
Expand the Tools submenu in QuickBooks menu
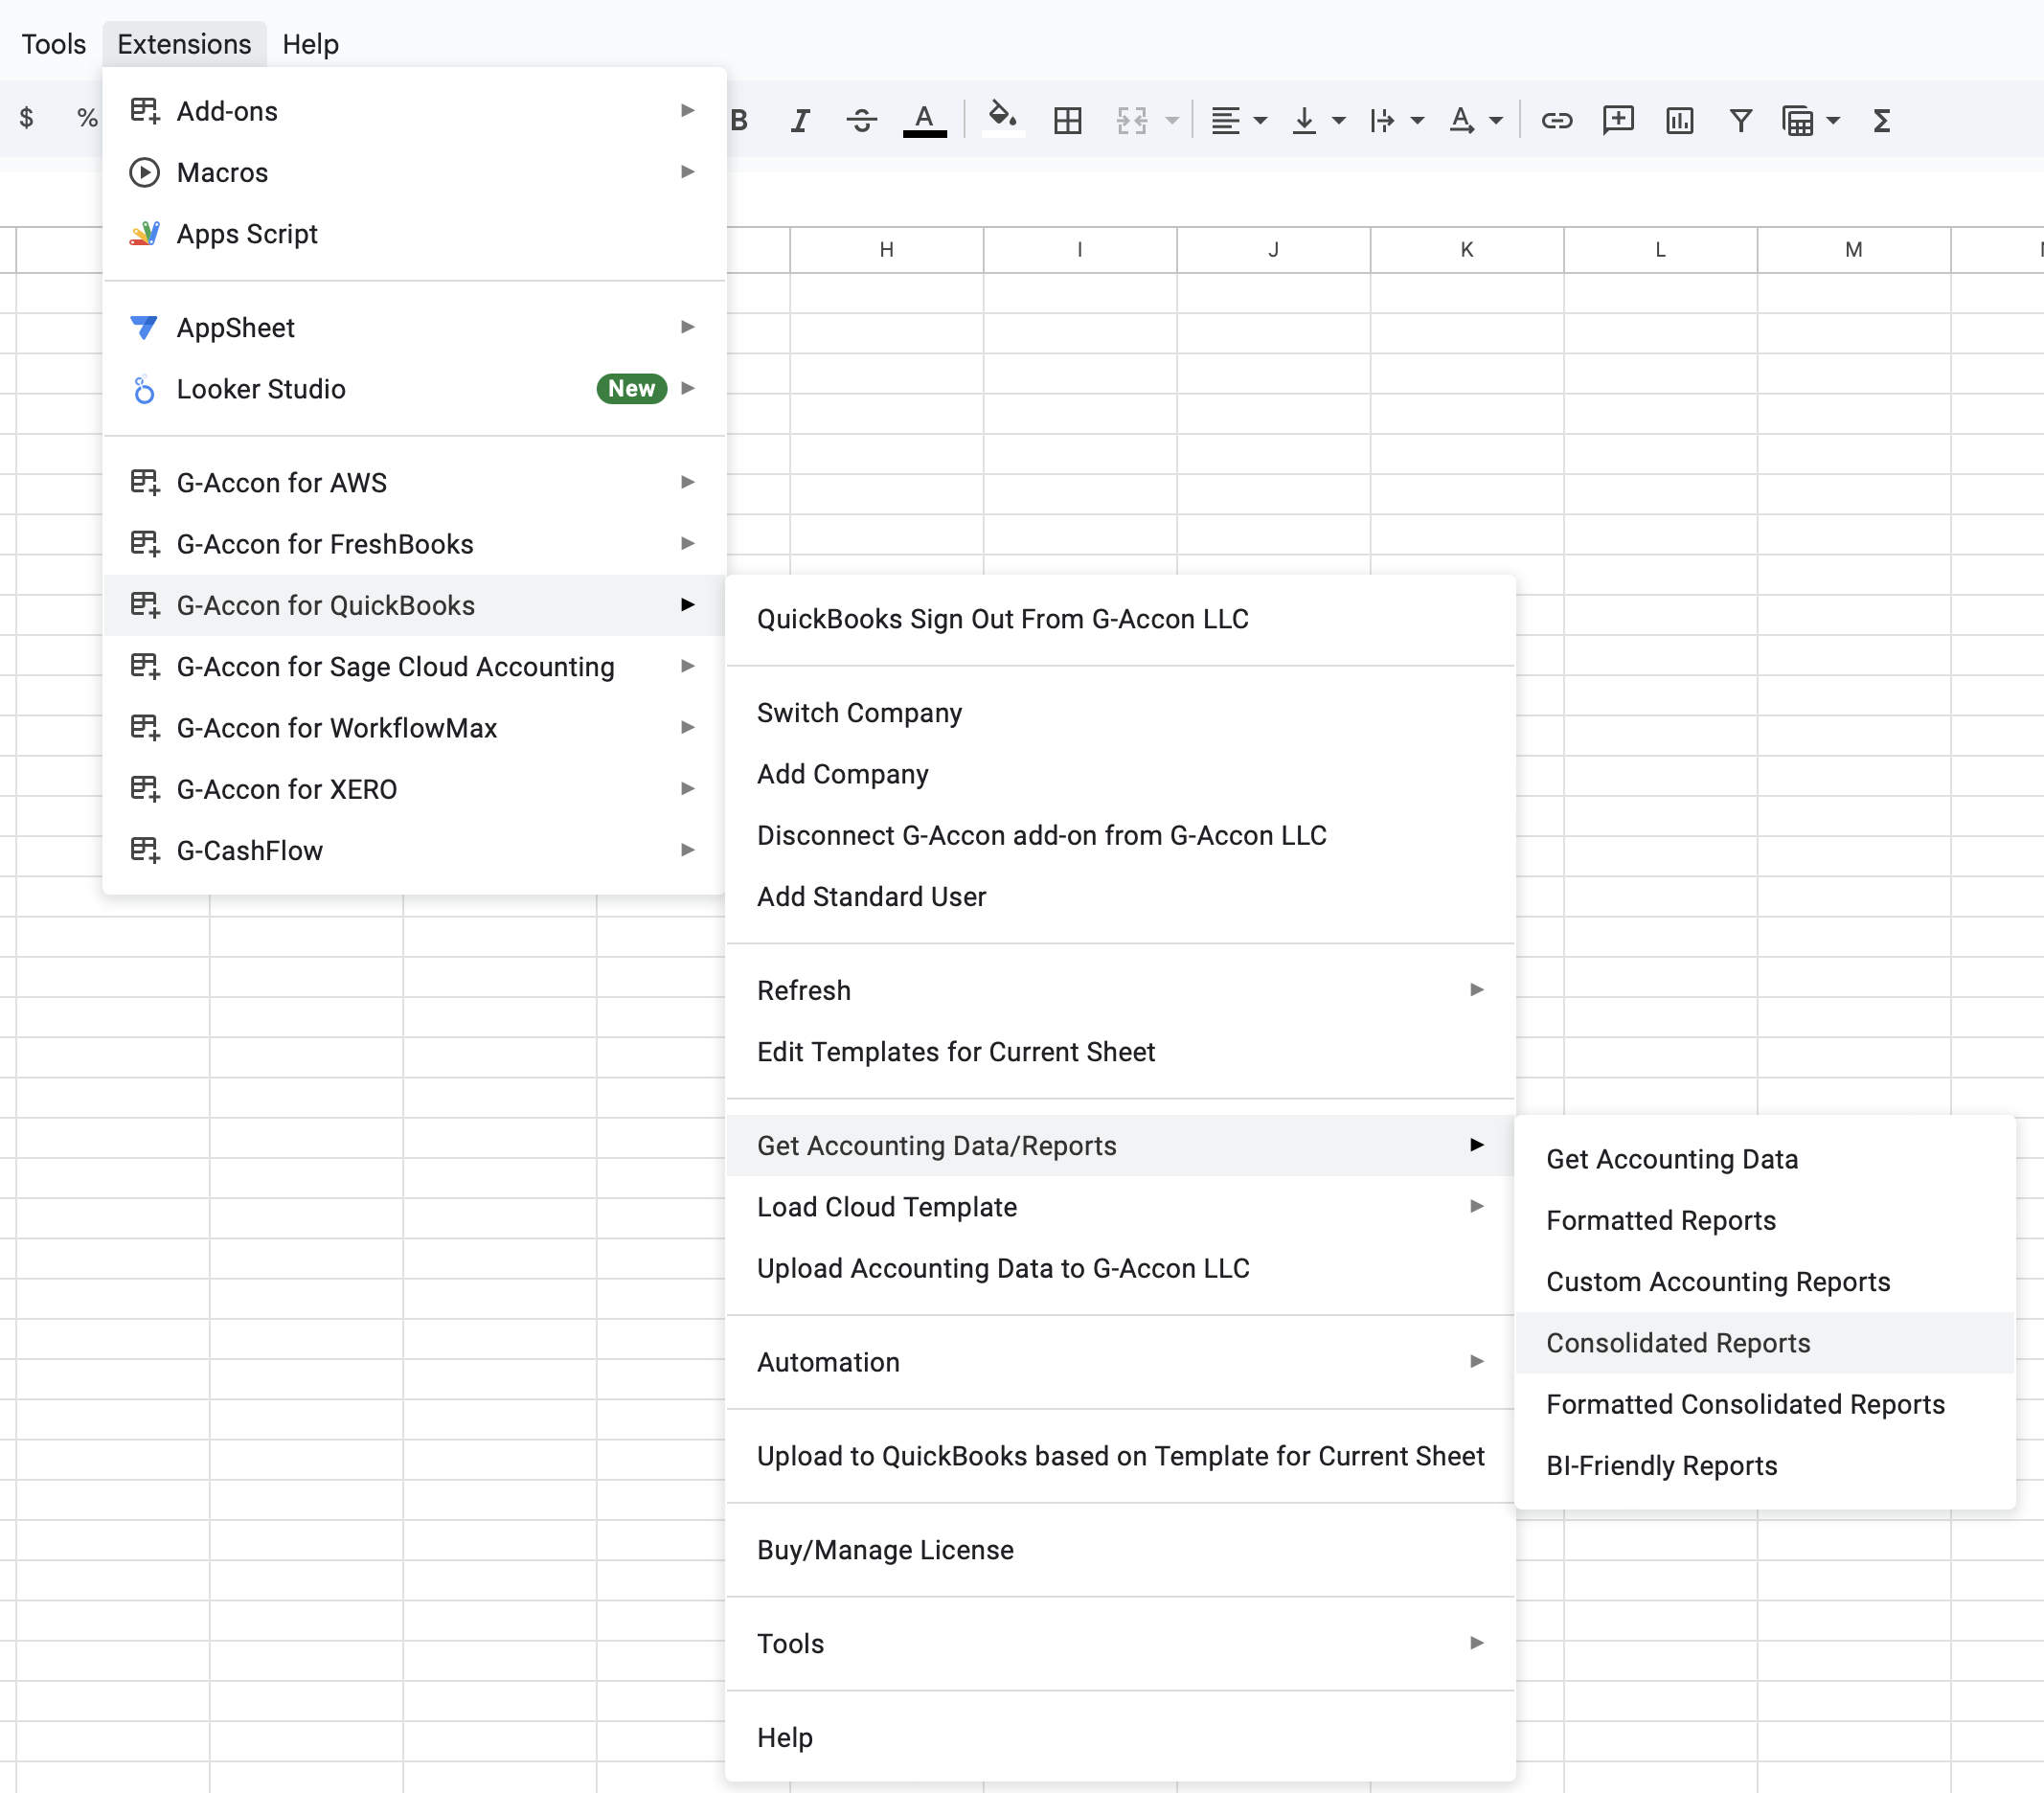[1120, 1644]
